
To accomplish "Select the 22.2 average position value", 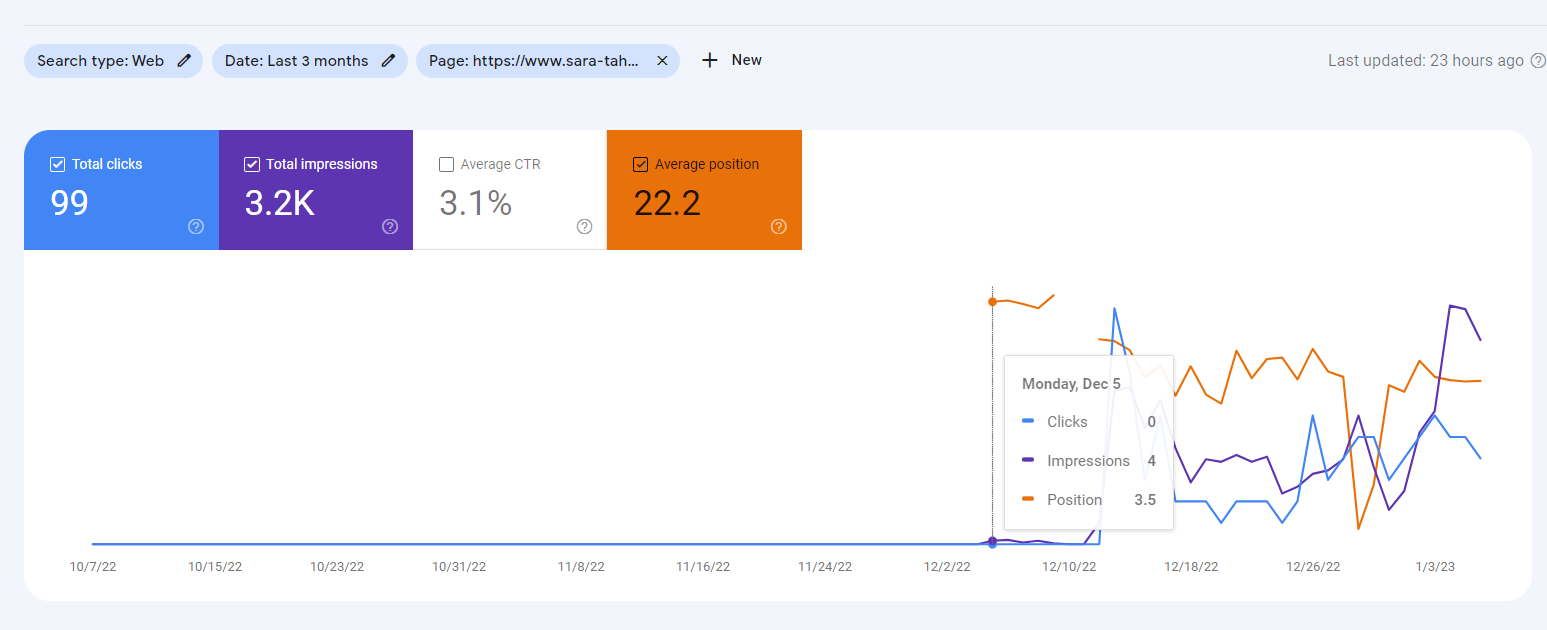I will pyautogui.click(x=667, y=203).
